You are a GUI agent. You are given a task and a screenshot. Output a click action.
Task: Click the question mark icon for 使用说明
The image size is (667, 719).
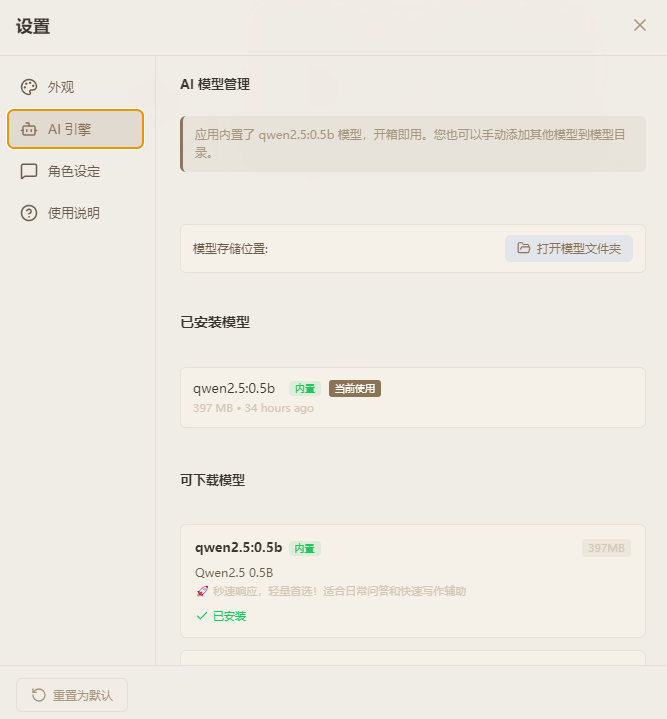click(29, 213)
